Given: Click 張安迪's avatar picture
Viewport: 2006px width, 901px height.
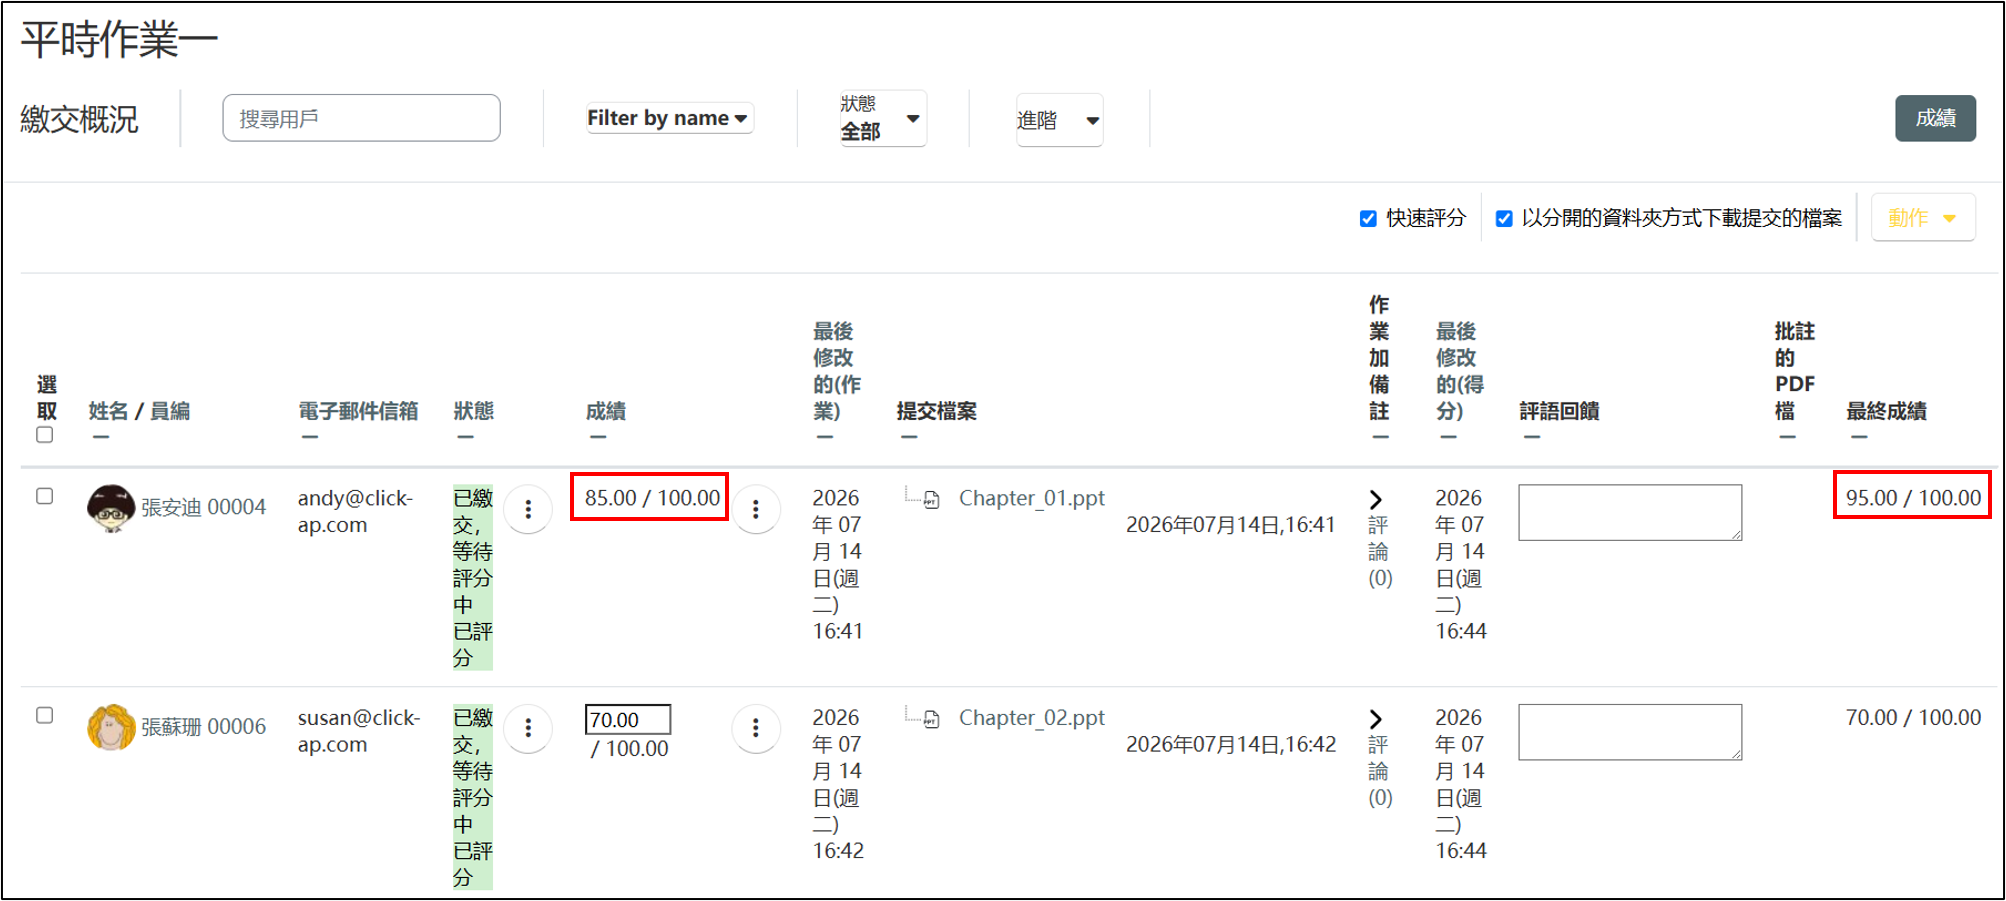Looking at the screenshot, I should (x=111, y=508).
